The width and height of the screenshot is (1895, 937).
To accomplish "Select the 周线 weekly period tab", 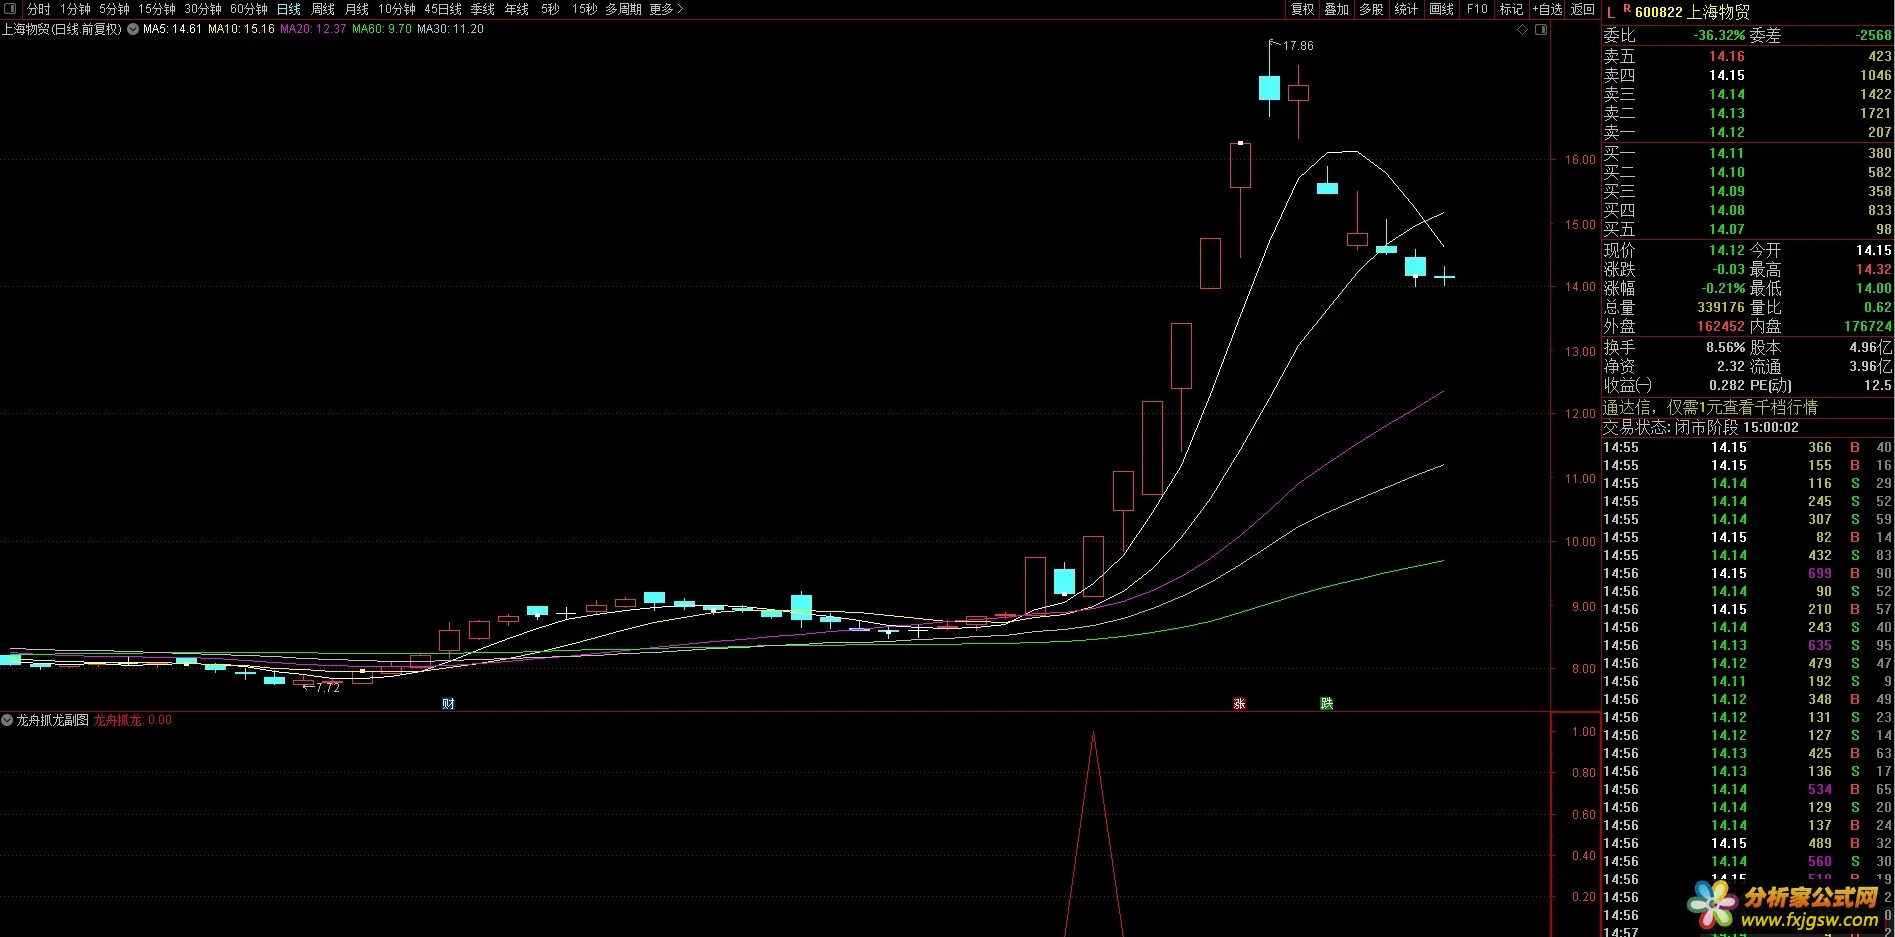I will (x=323, y=9).
